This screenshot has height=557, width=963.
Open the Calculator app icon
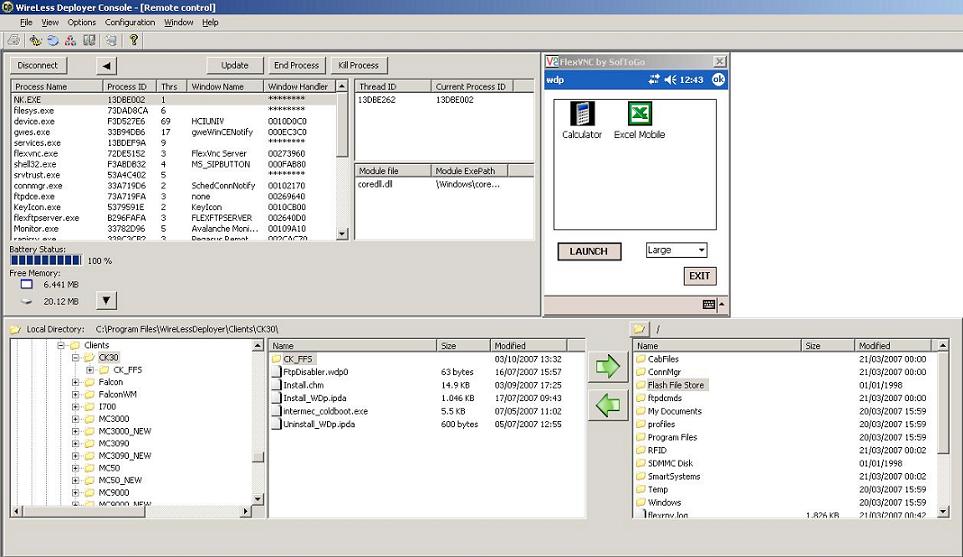pyautogui.click(x=581, y=114)
